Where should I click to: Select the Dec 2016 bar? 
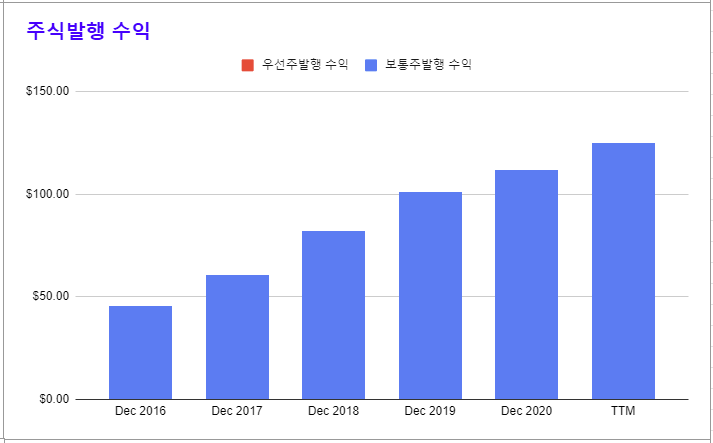141,352
